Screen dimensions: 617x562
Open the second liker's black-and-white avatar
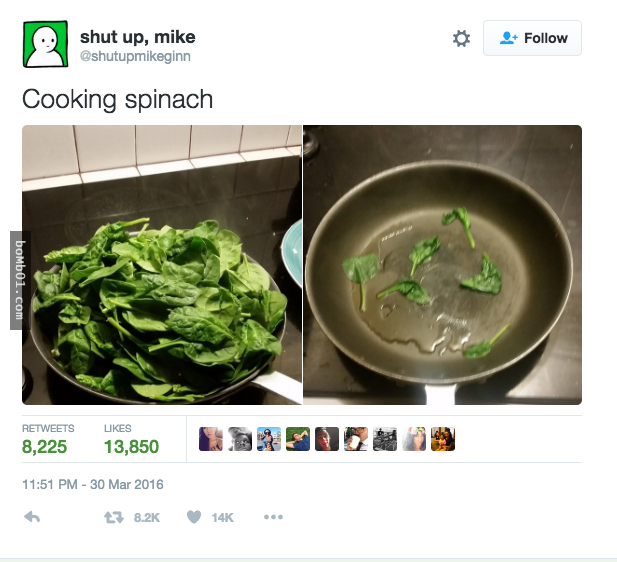(x=240, y=439)
